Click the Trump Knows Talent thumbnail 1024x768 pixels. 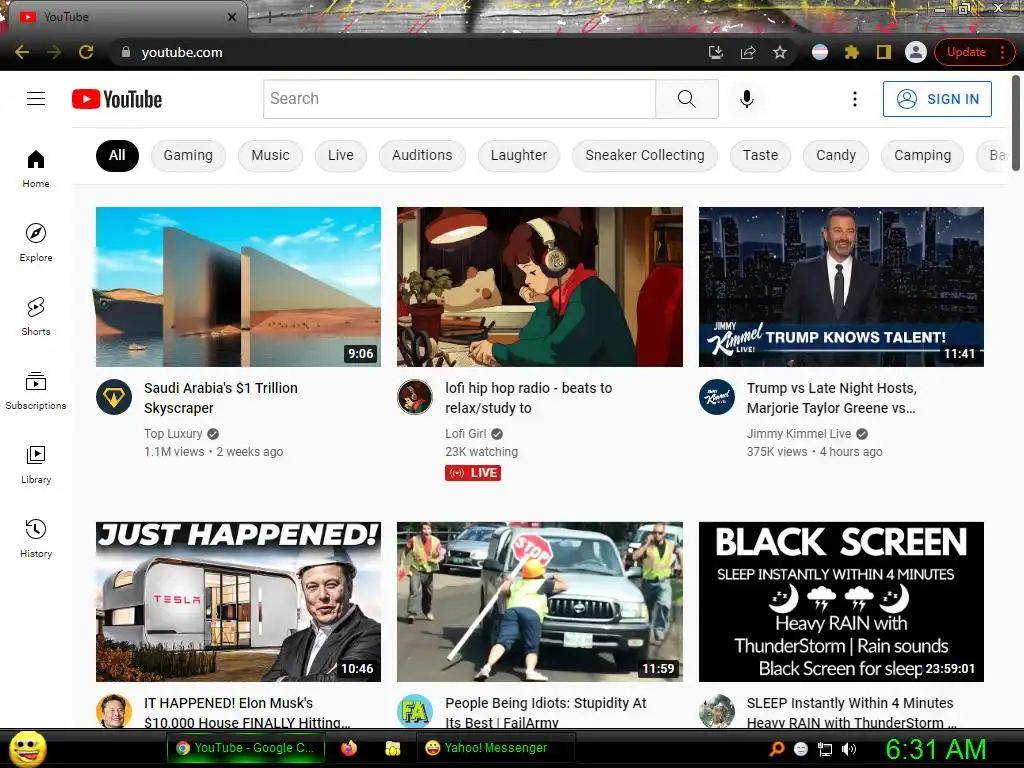point(841,287)
